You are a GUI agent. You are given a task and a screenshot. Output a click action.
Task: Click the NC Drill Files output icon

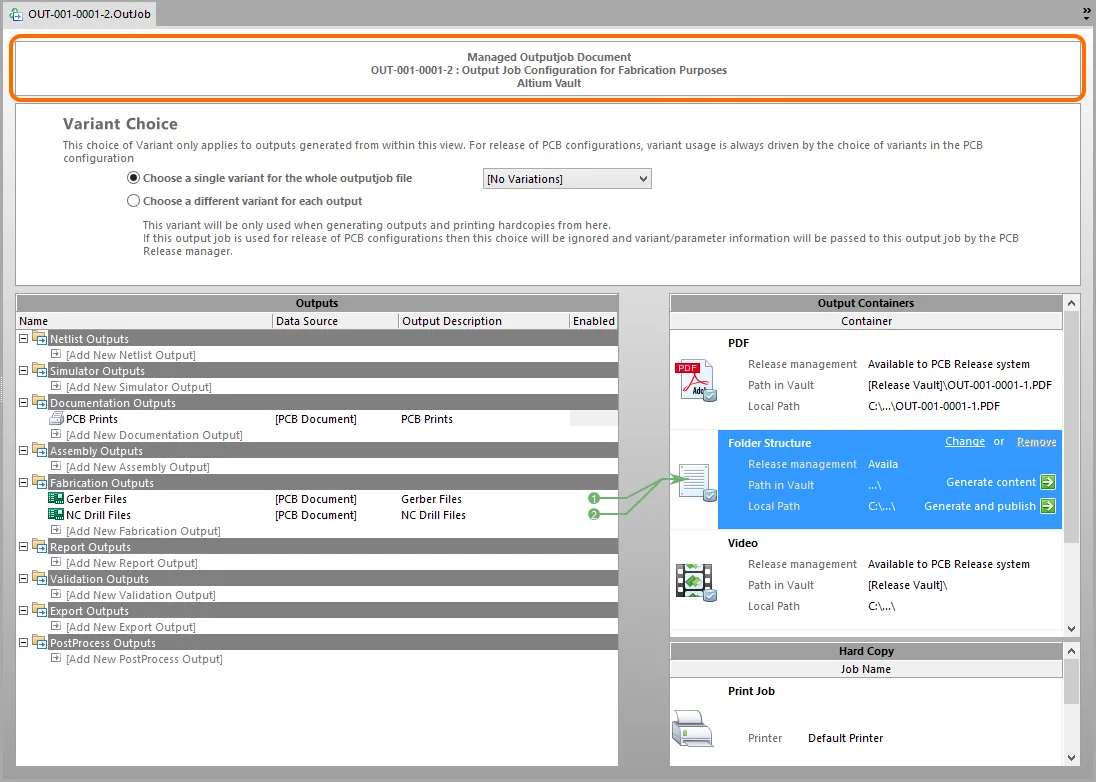tap(56, 514)
